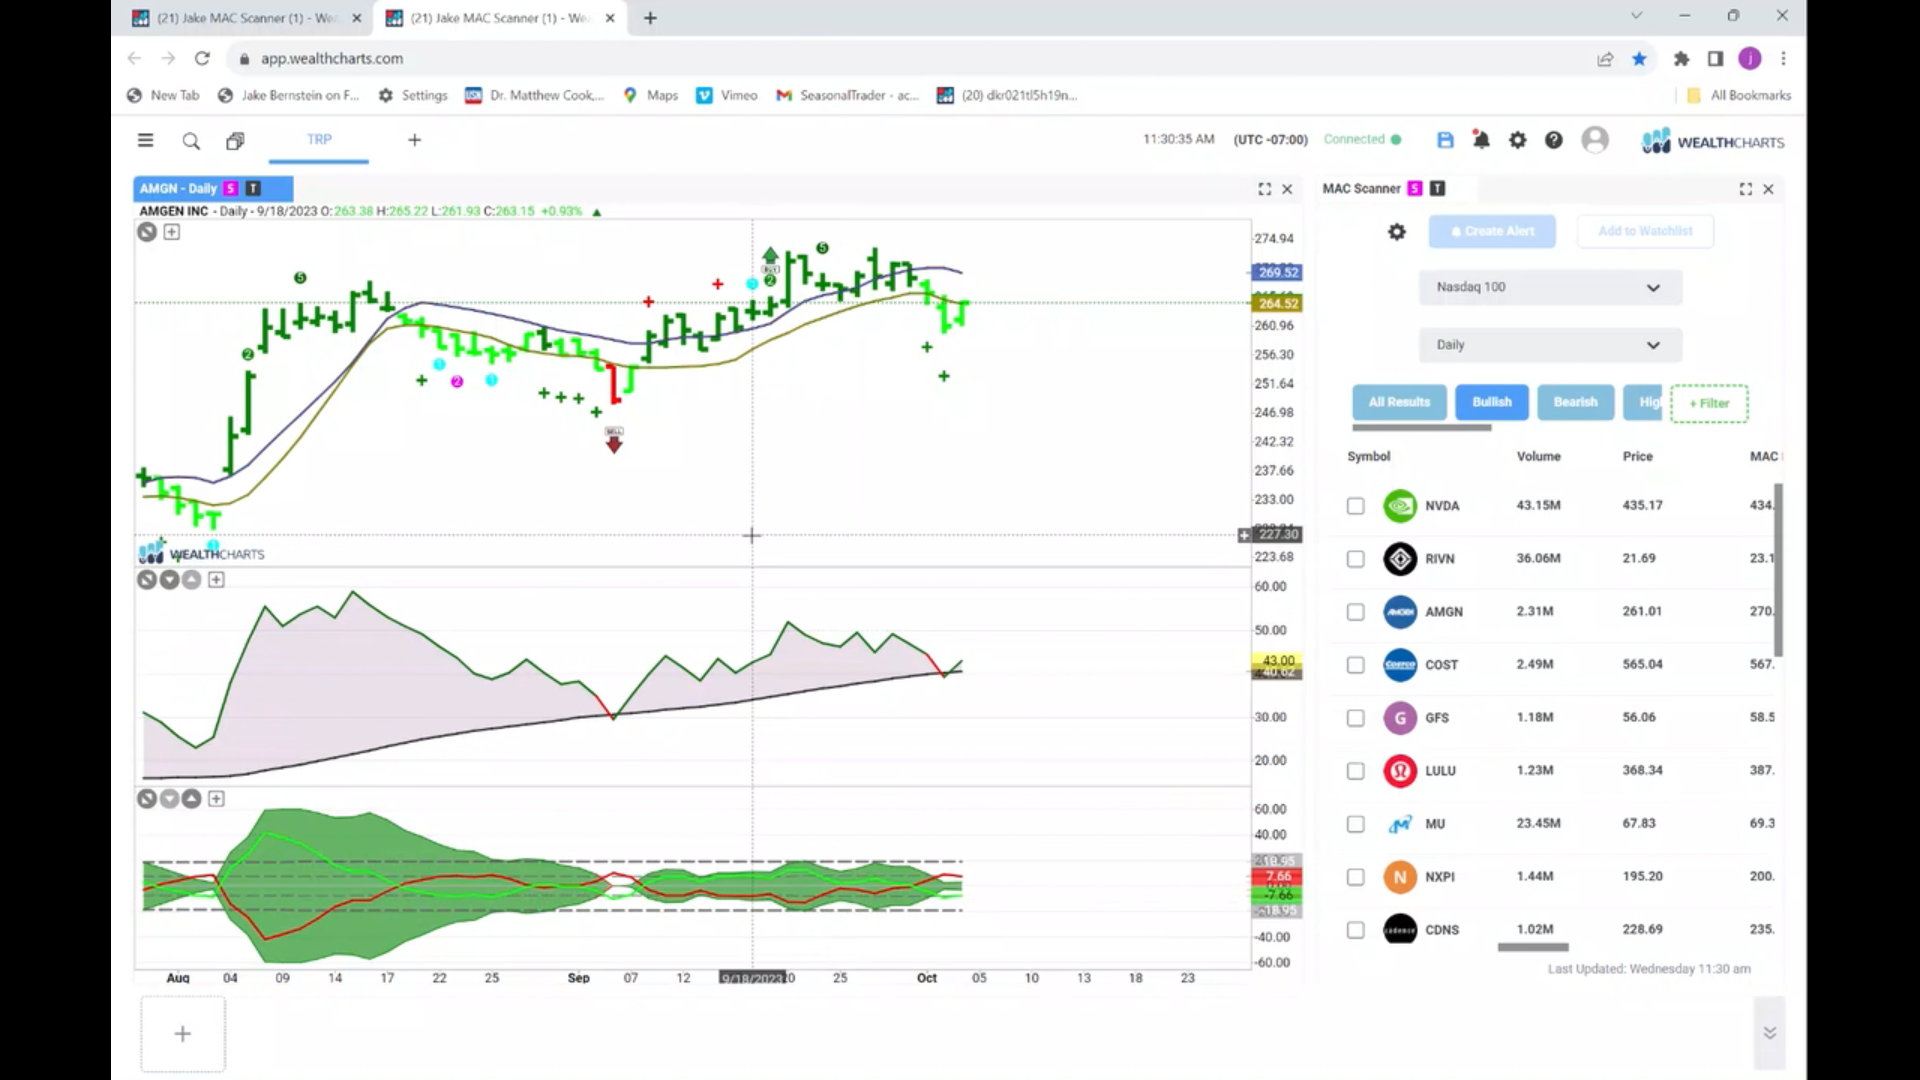Open the symbol search magnifier
The width and height of the screenshot is (1920, 1080).
click(191, 141)
